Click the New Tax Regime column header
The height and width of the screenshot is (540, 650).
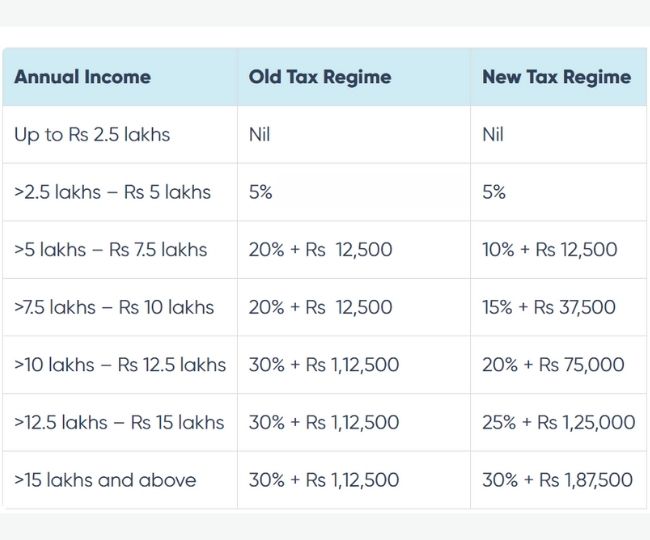[x=556, y=77]
